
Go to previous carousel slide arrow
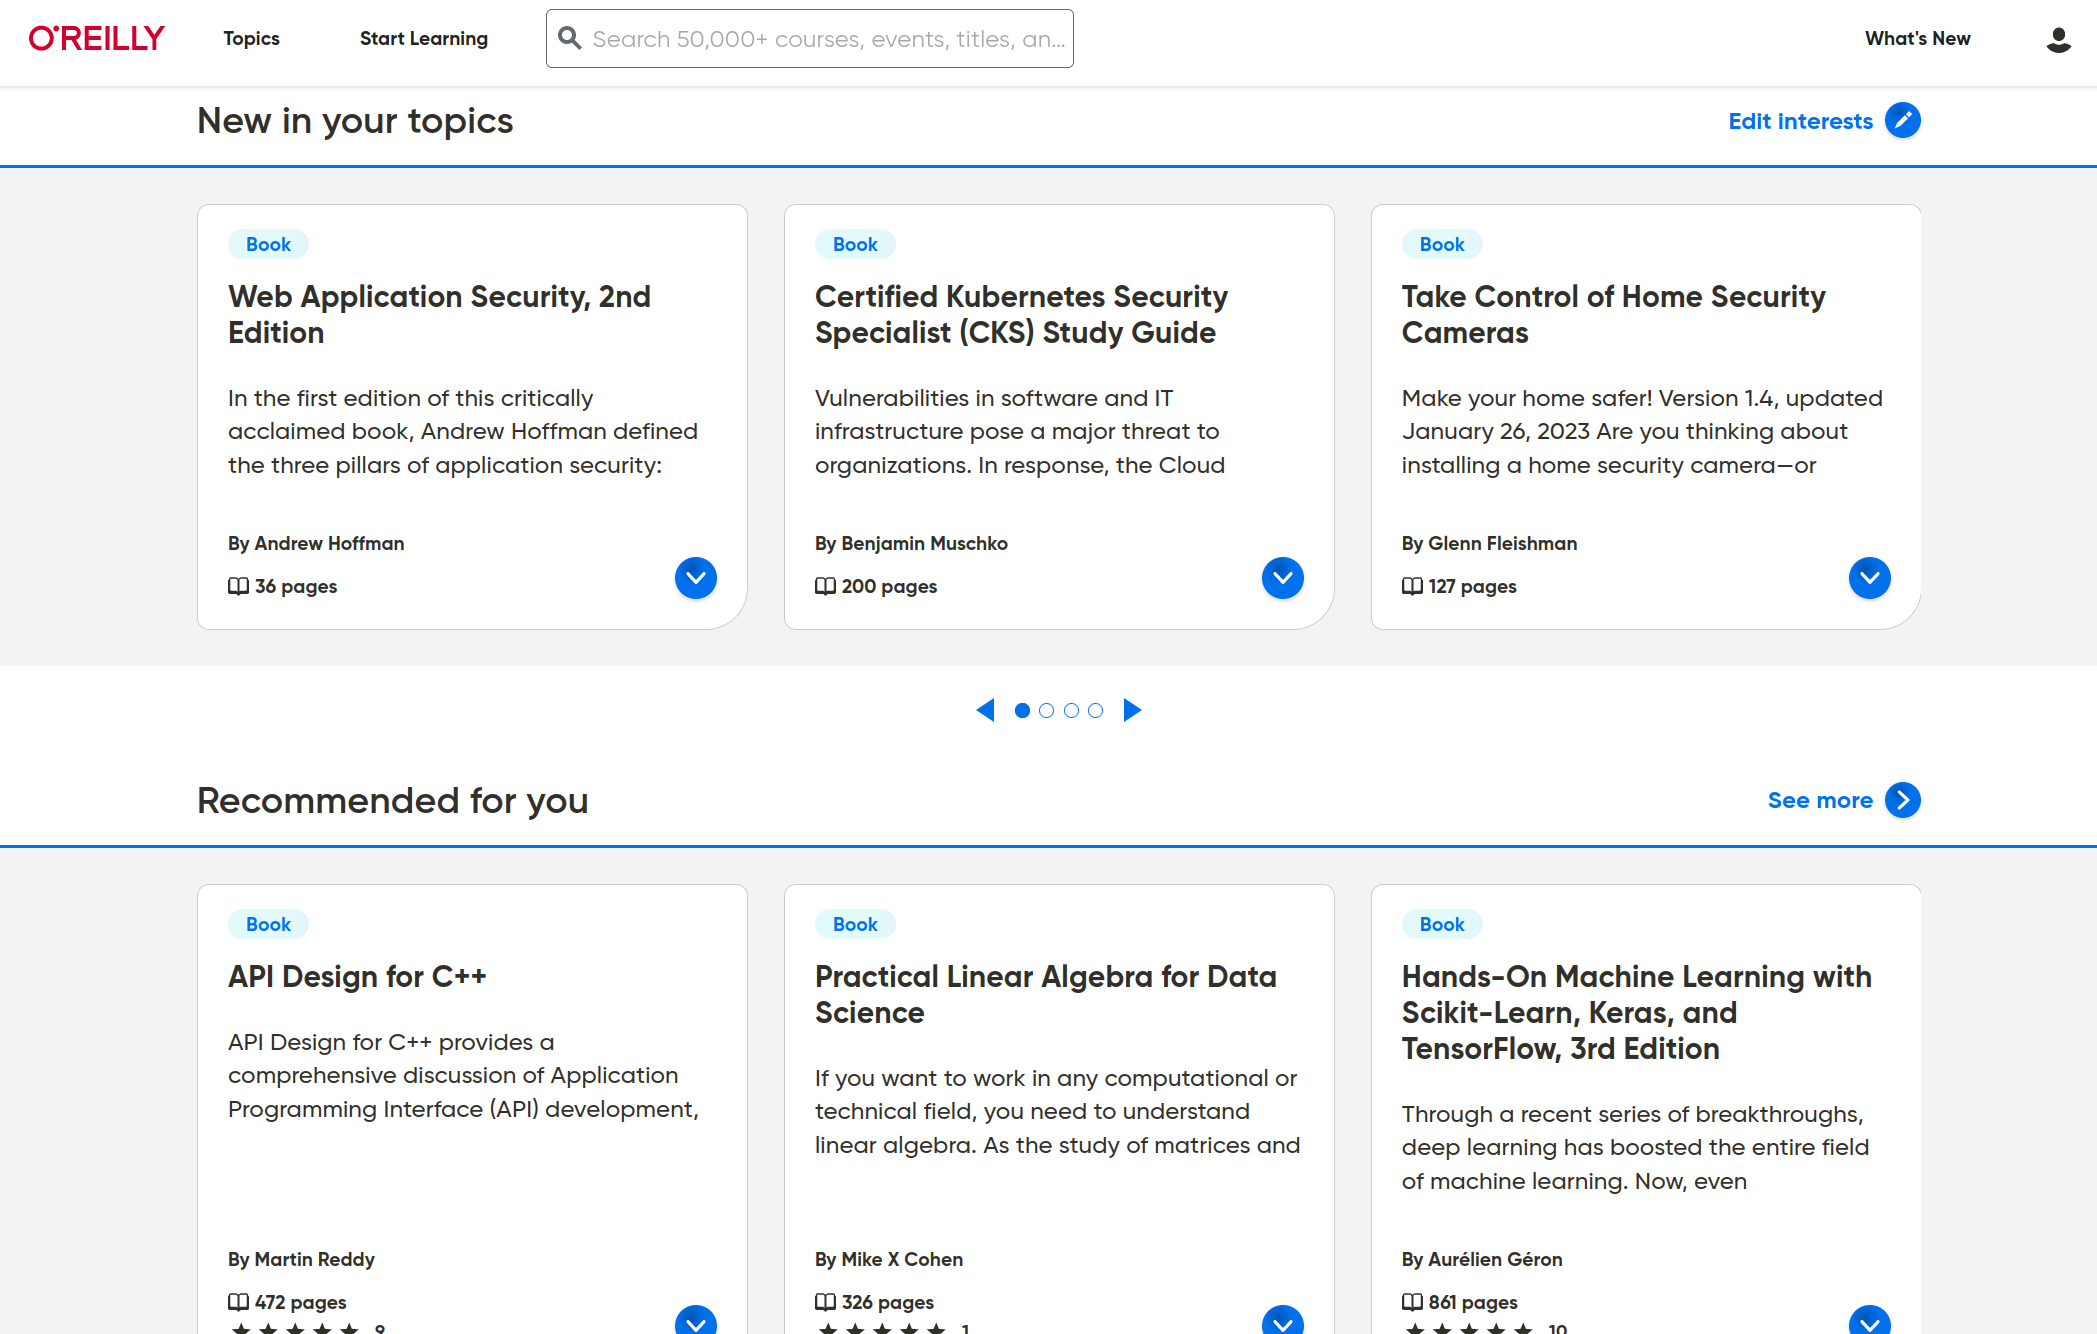coord(985,710)
